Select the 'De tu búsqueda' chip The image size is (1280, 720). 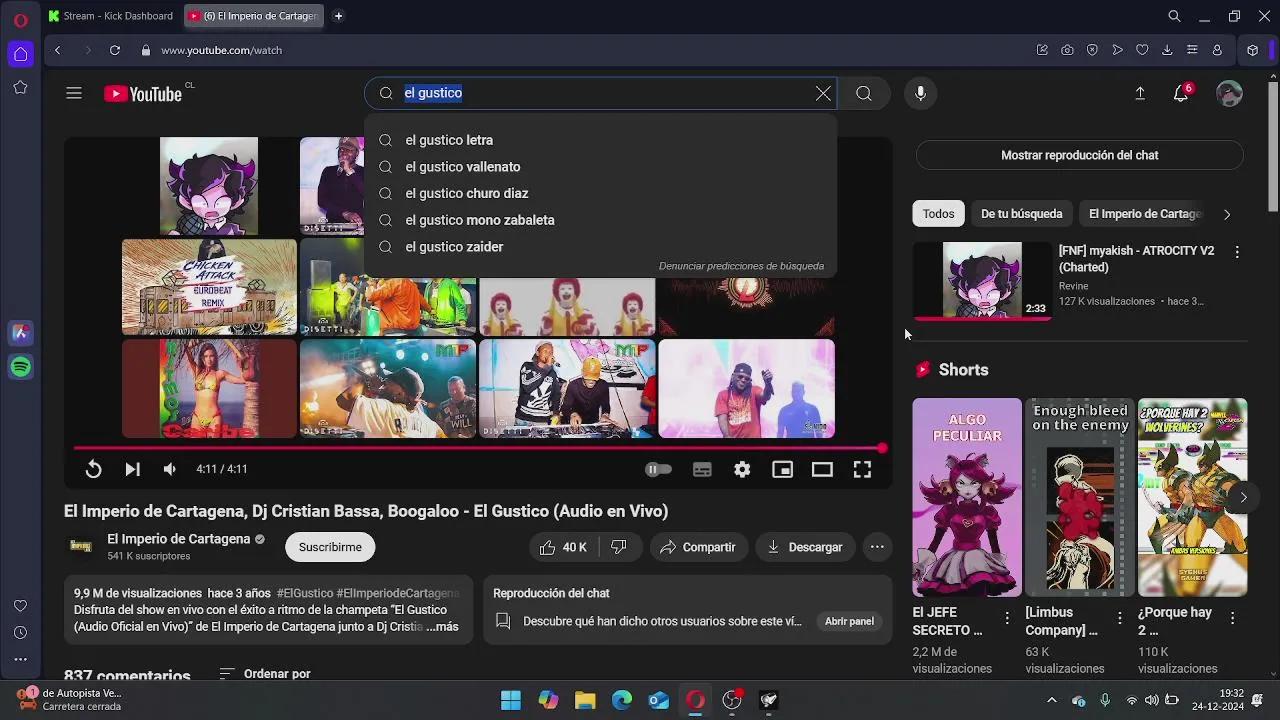[1021, 214]
